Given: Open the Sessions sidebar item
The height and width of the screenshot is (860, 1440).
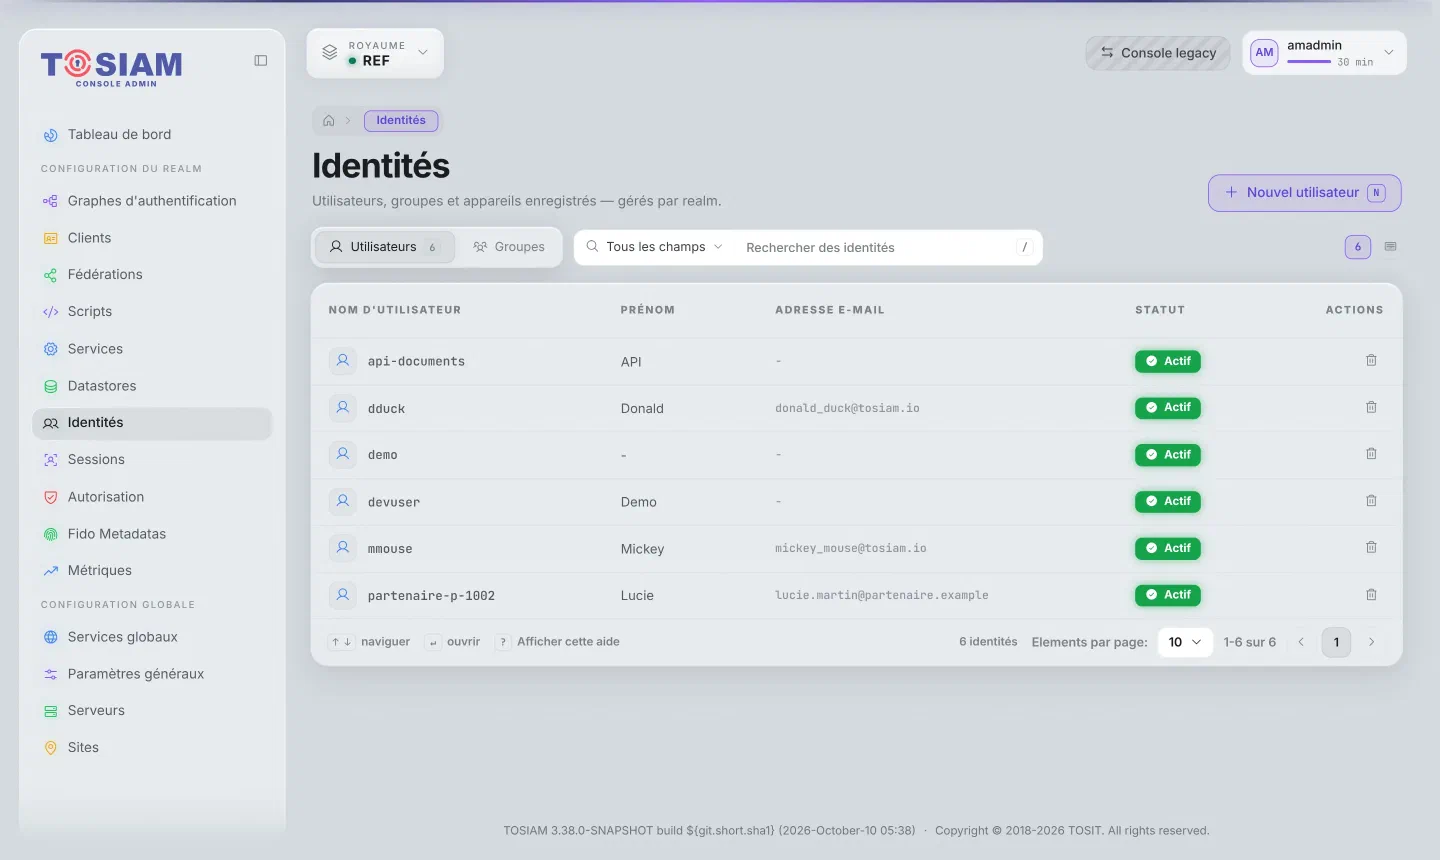Looking at the screenshot, I should 152,460.
